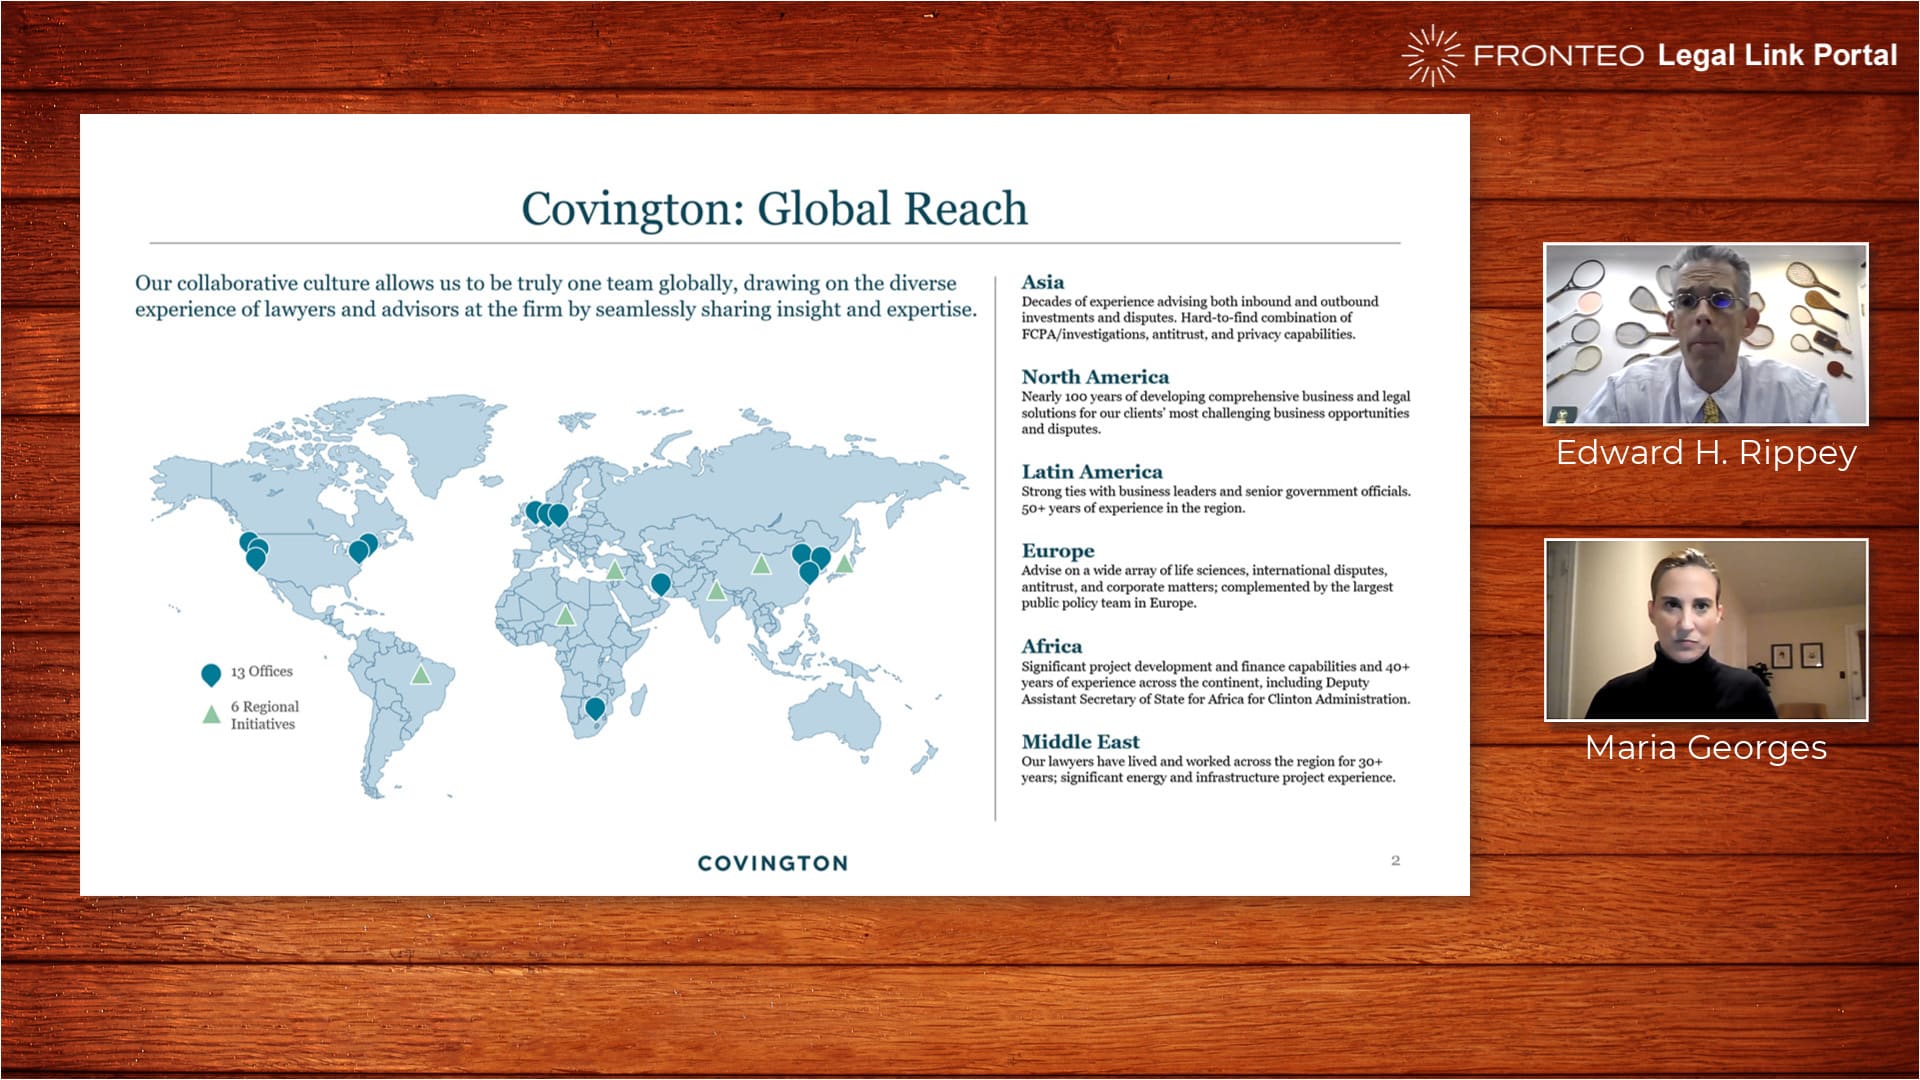Screen dimensions: 1920x1080
Task: Click the Edward H. Rippey name label
Action: [x=1706, y=453]
